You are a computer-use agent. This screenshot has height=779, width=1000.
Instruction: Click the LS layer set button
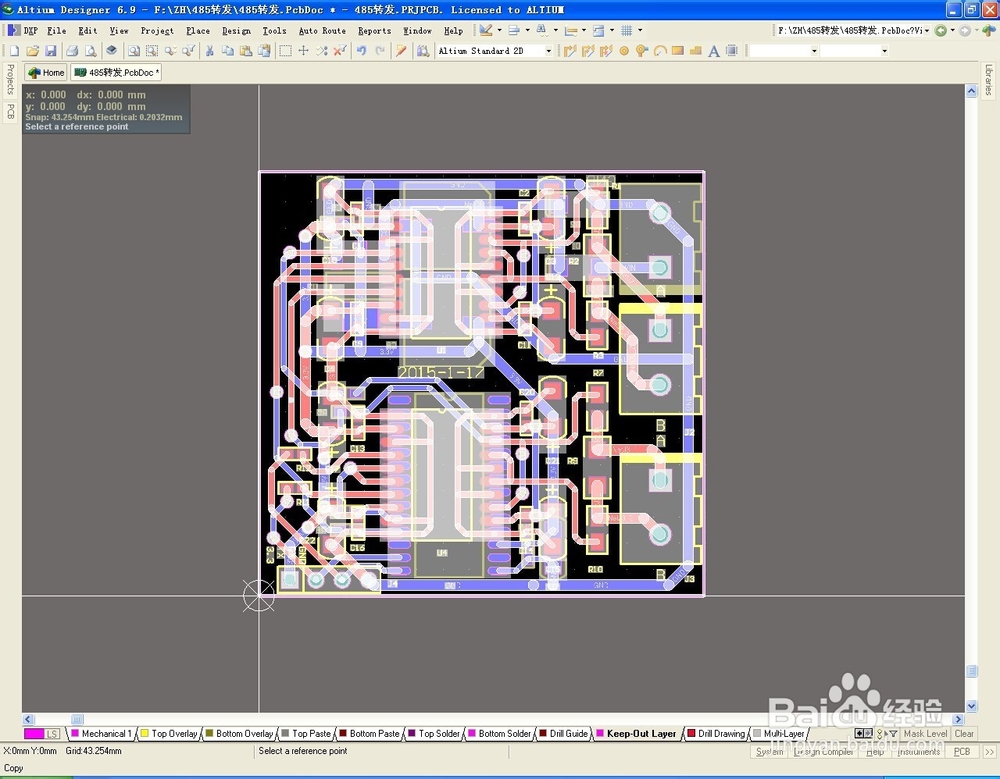tap(53, 734)
